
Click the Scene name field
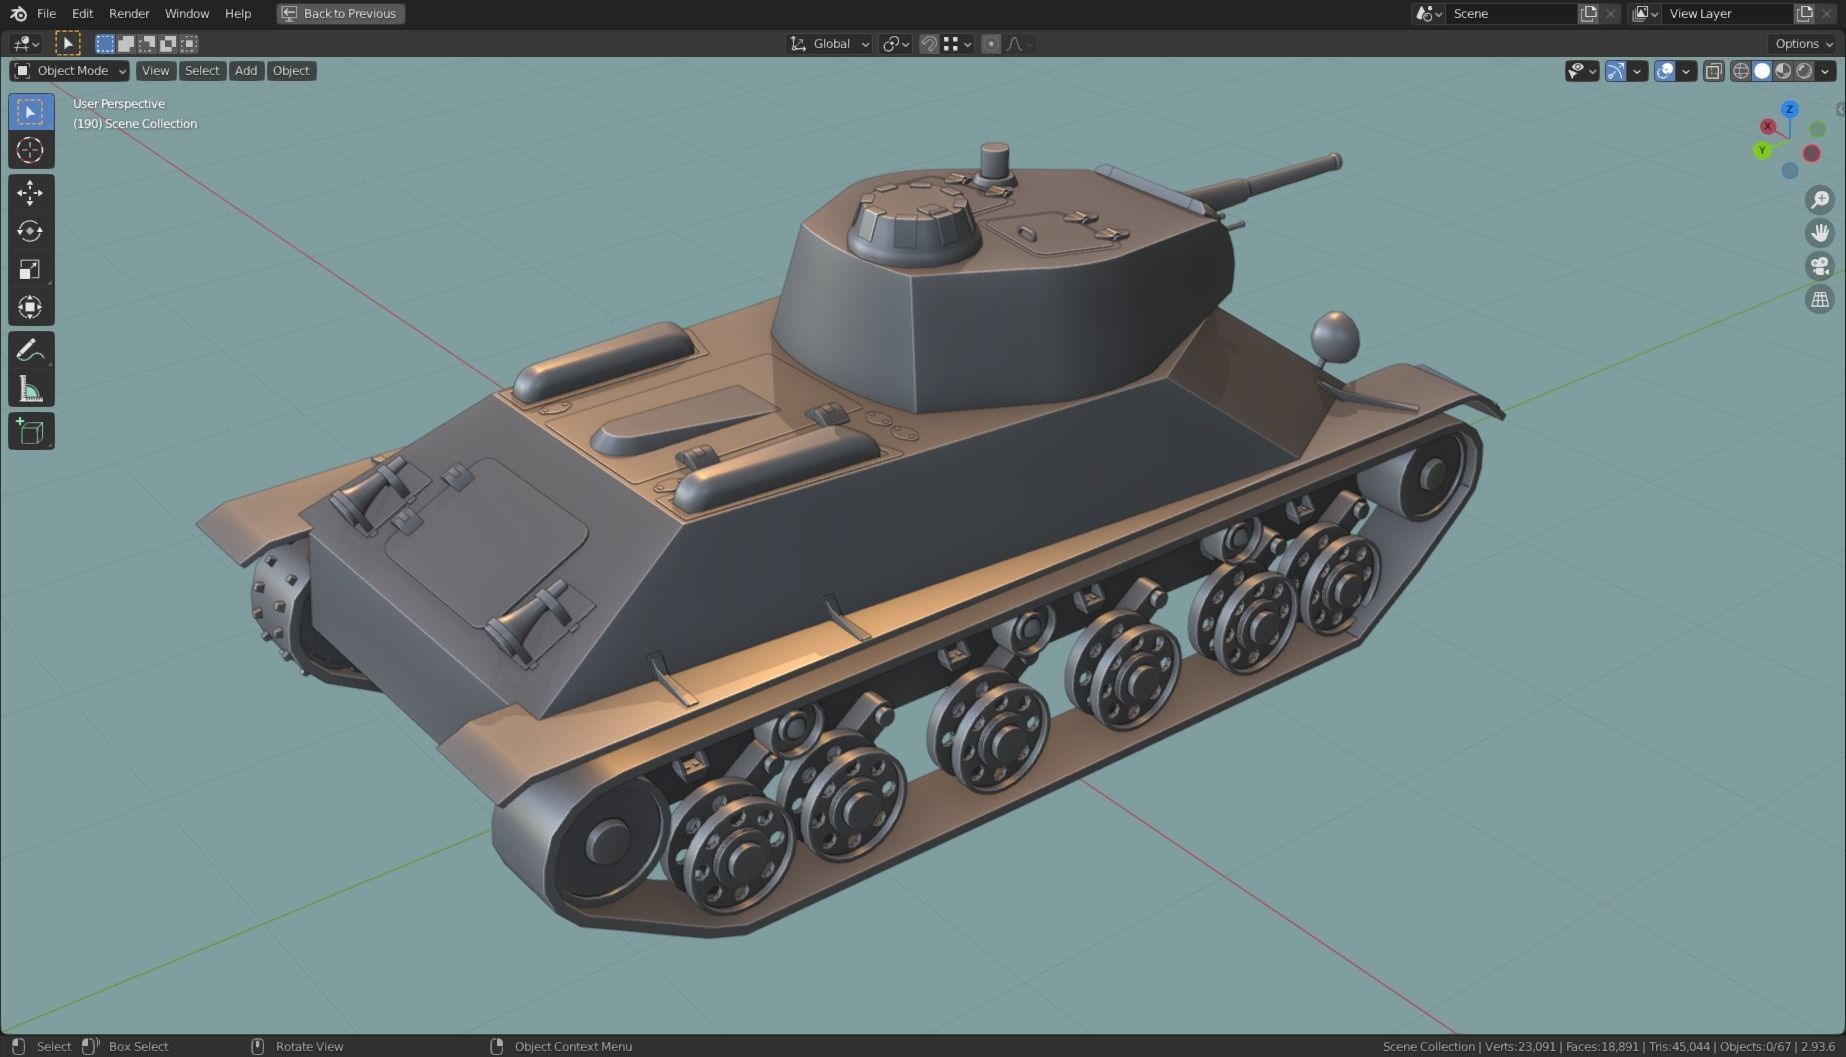tap(1510, 13)
